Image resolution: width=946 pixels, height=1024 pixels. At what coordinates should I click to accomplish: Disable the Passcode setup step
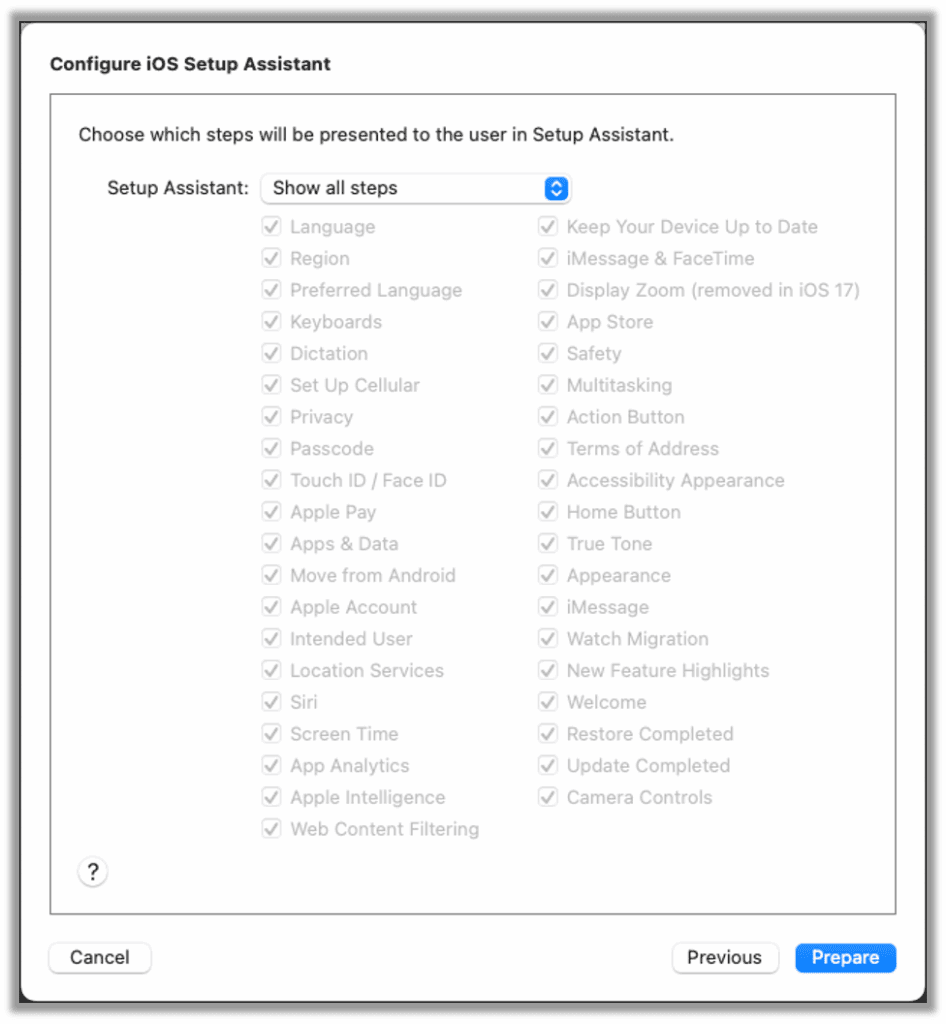pos(270,448)
